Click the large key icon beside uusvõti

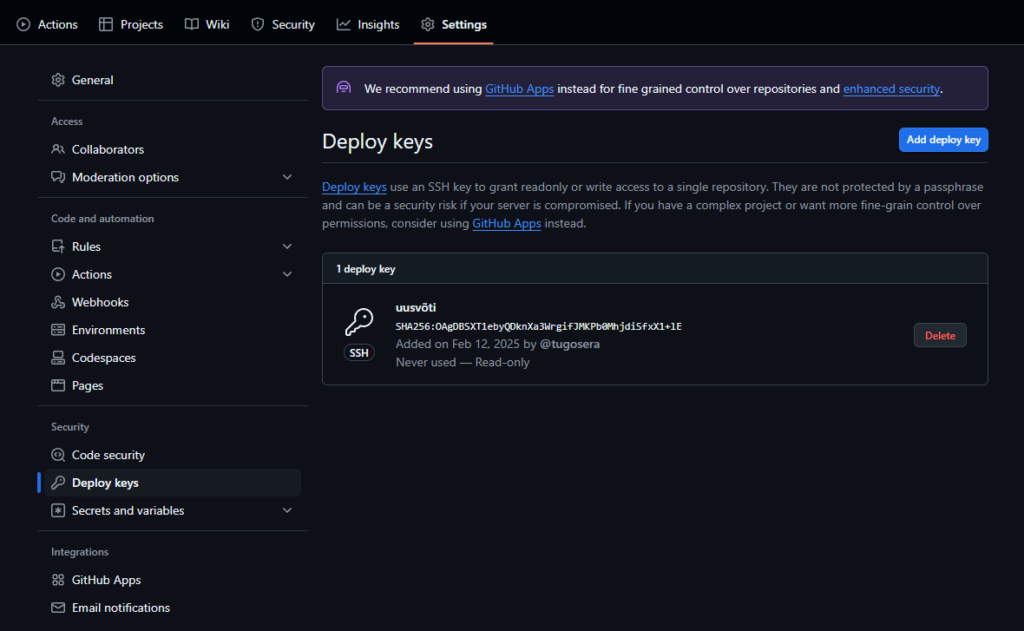(x=359, y=321)
